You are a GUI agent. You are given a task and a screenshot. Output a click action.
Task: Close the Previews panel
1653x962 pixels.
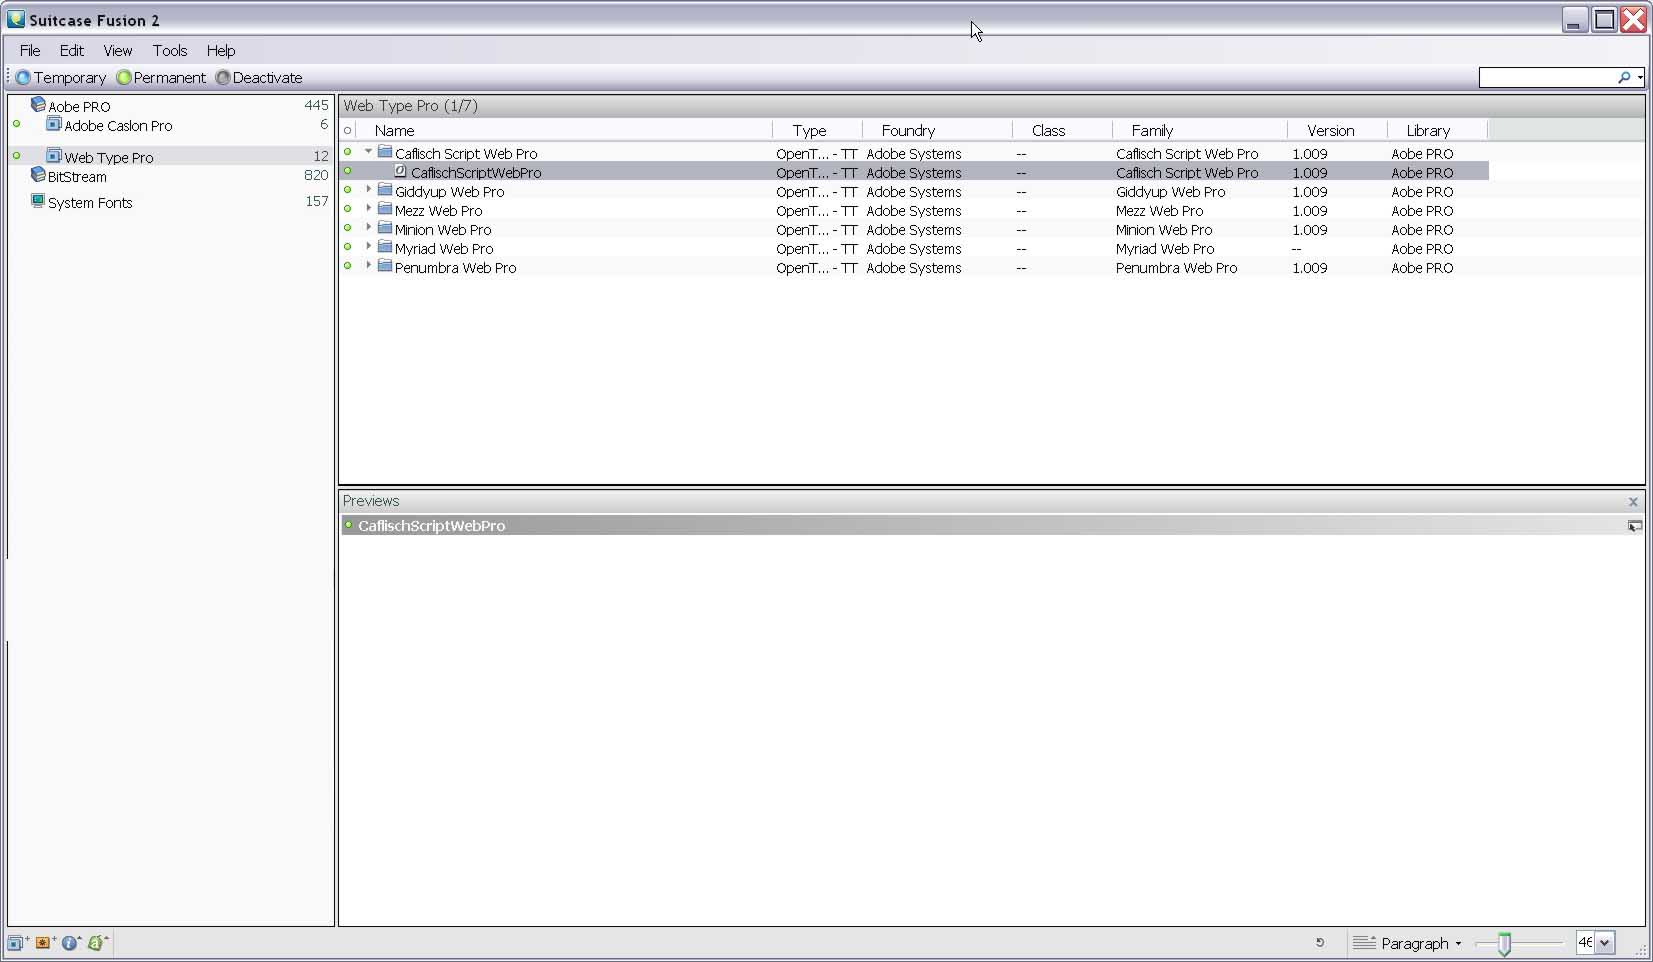click(1633, 502)
